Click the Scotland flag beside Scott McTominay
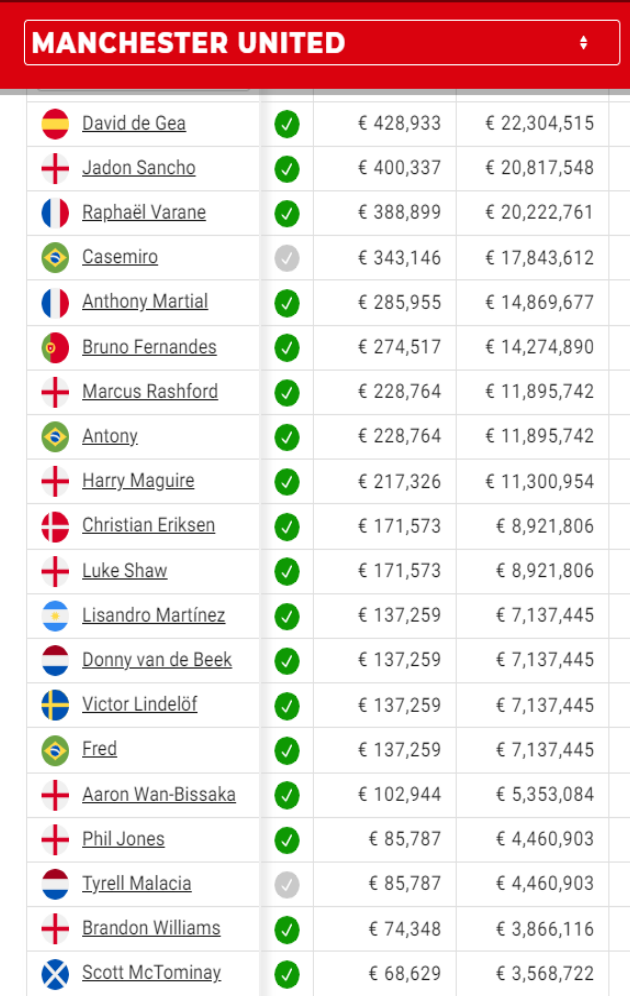The height and width of the screenshot is (996, 630). [55, 973]
